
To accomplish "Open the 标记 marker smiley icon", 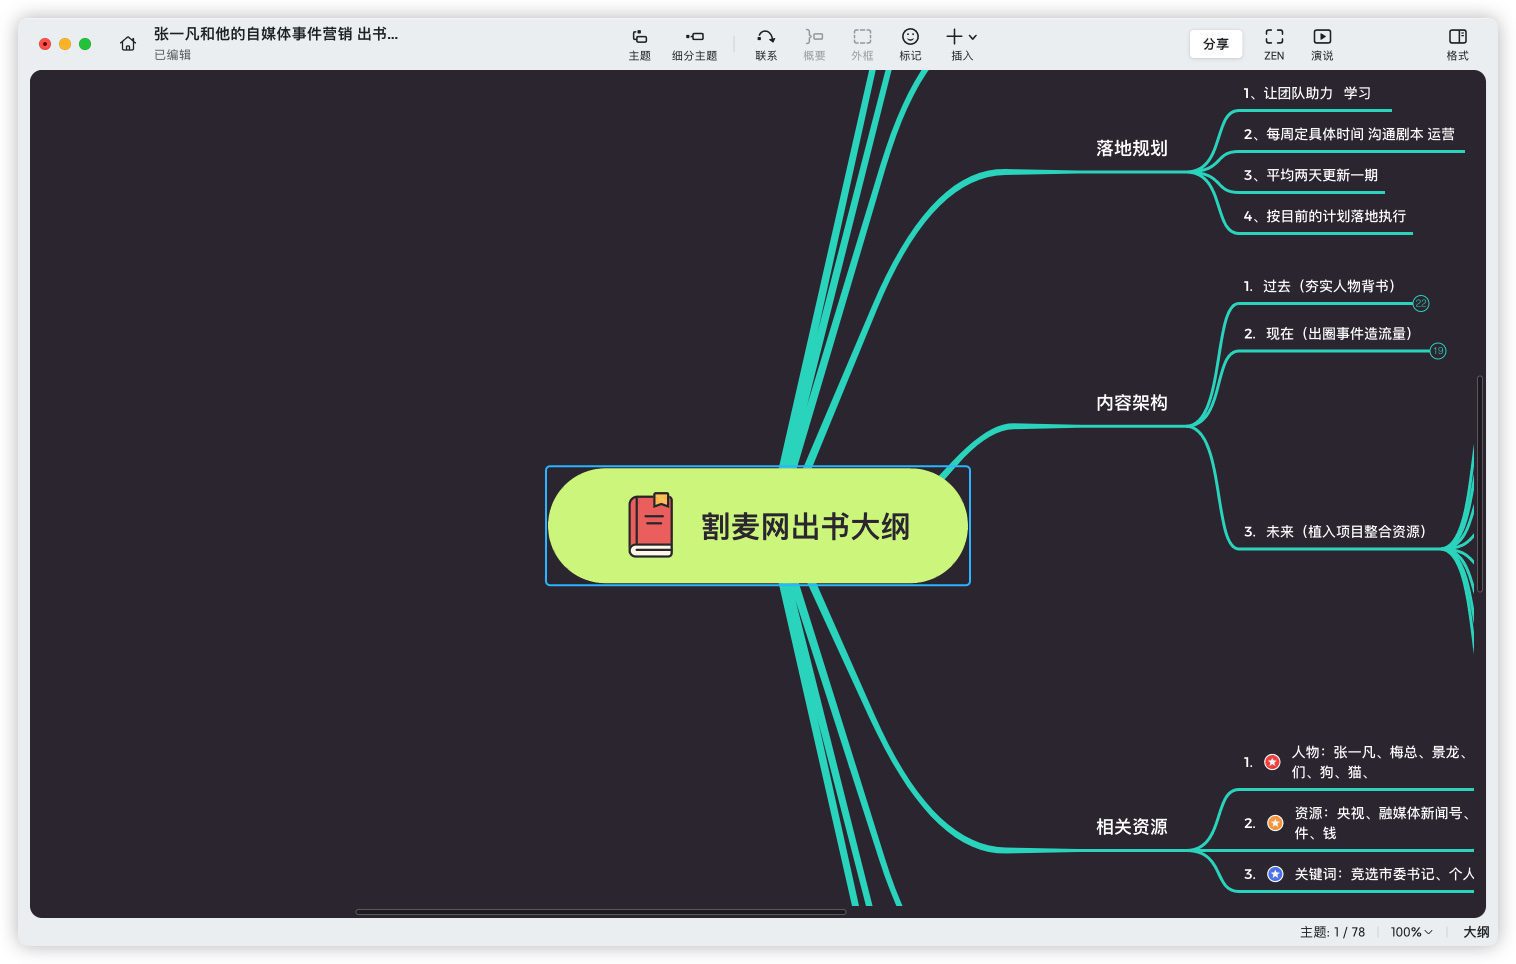I will click(910, 44).
